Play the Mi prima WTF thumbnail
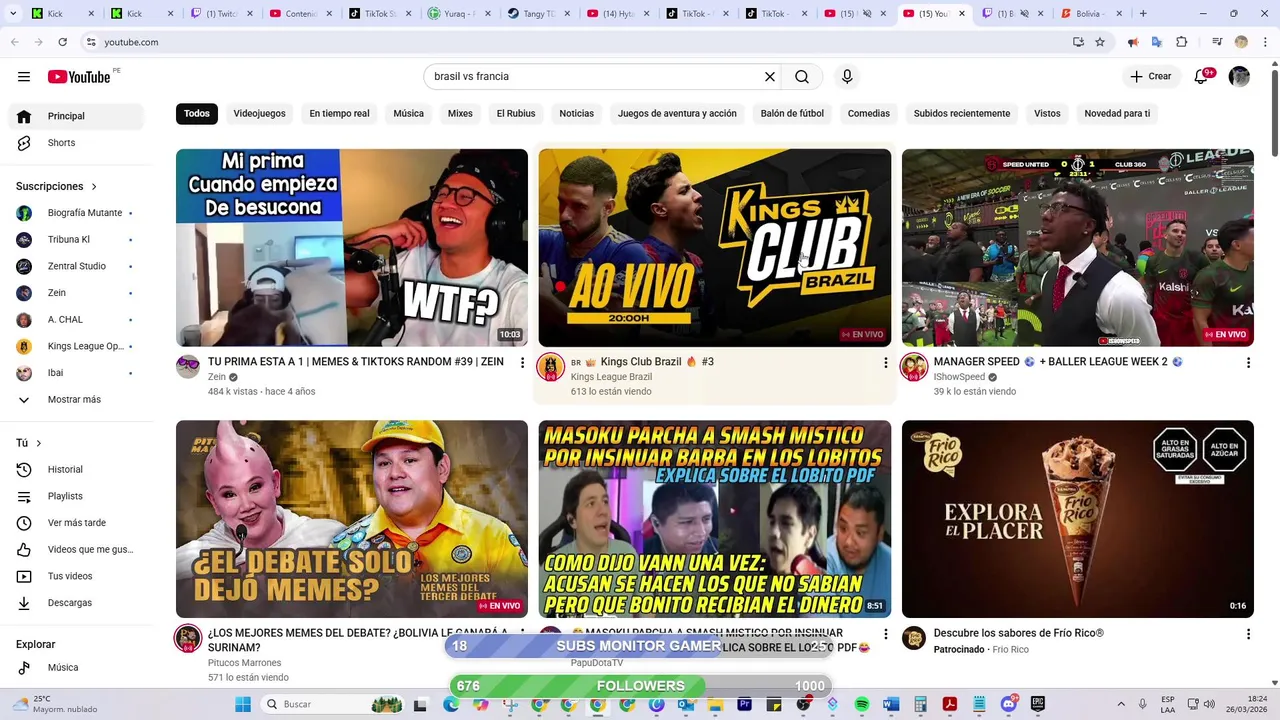The image size is (1280, 720). tap(352, 248)
